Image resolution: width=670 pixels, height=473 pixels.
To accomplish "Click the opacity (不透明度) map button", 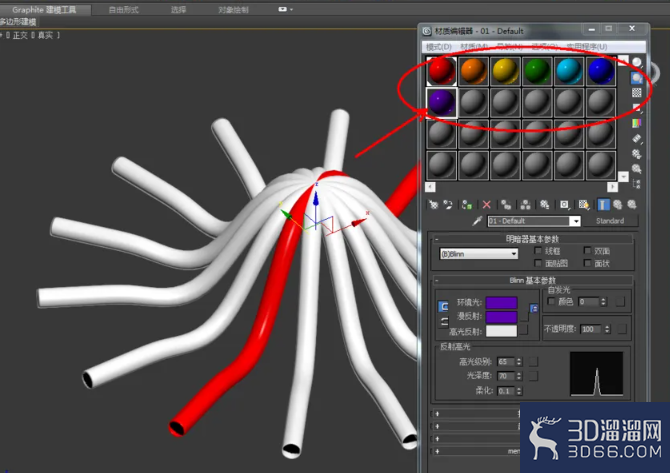I will pyautogui.click(x=622, y=329).
